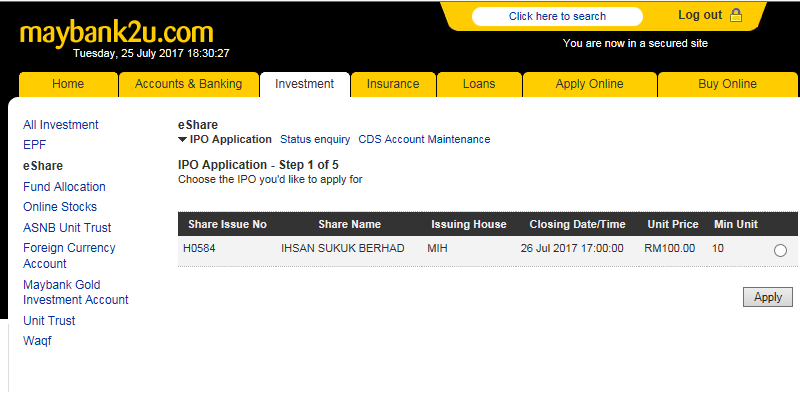Open the Apply Online tab
This screenshot has width=800, height=400.
[x=589, y=84]
